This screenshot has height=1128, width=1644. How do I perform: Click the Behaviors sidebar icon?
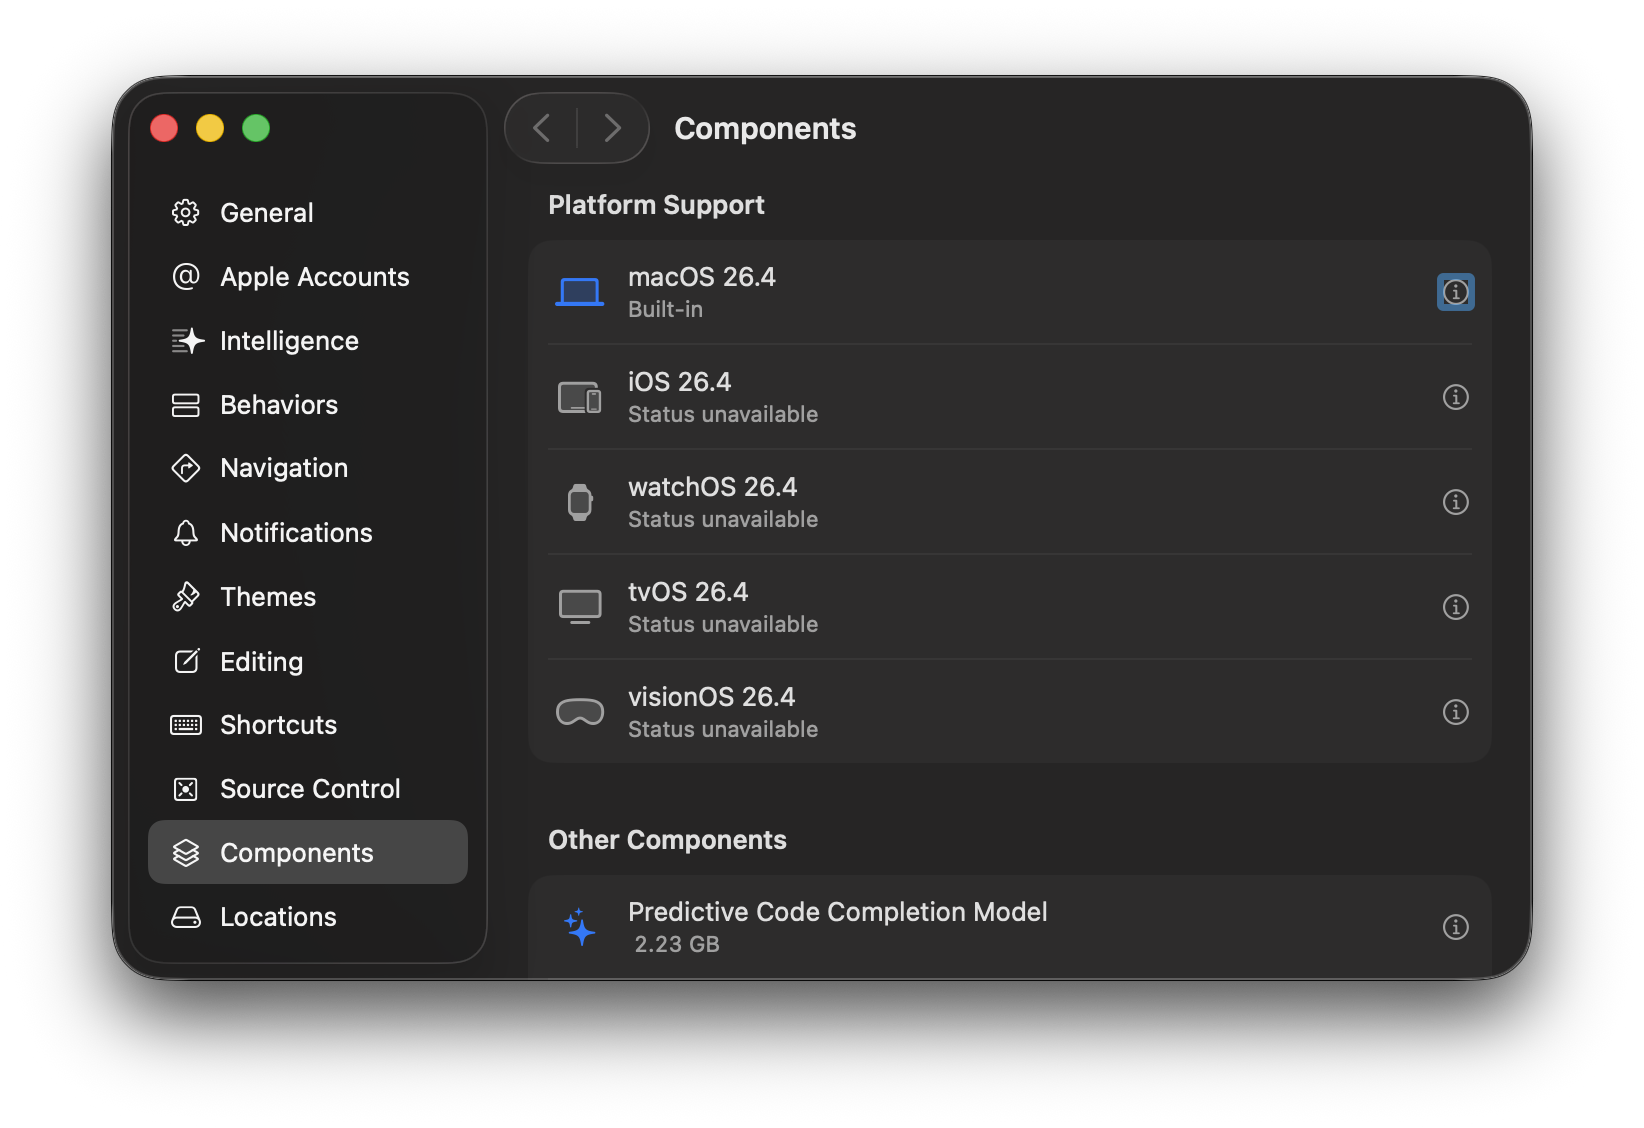[x=186, y=405]
